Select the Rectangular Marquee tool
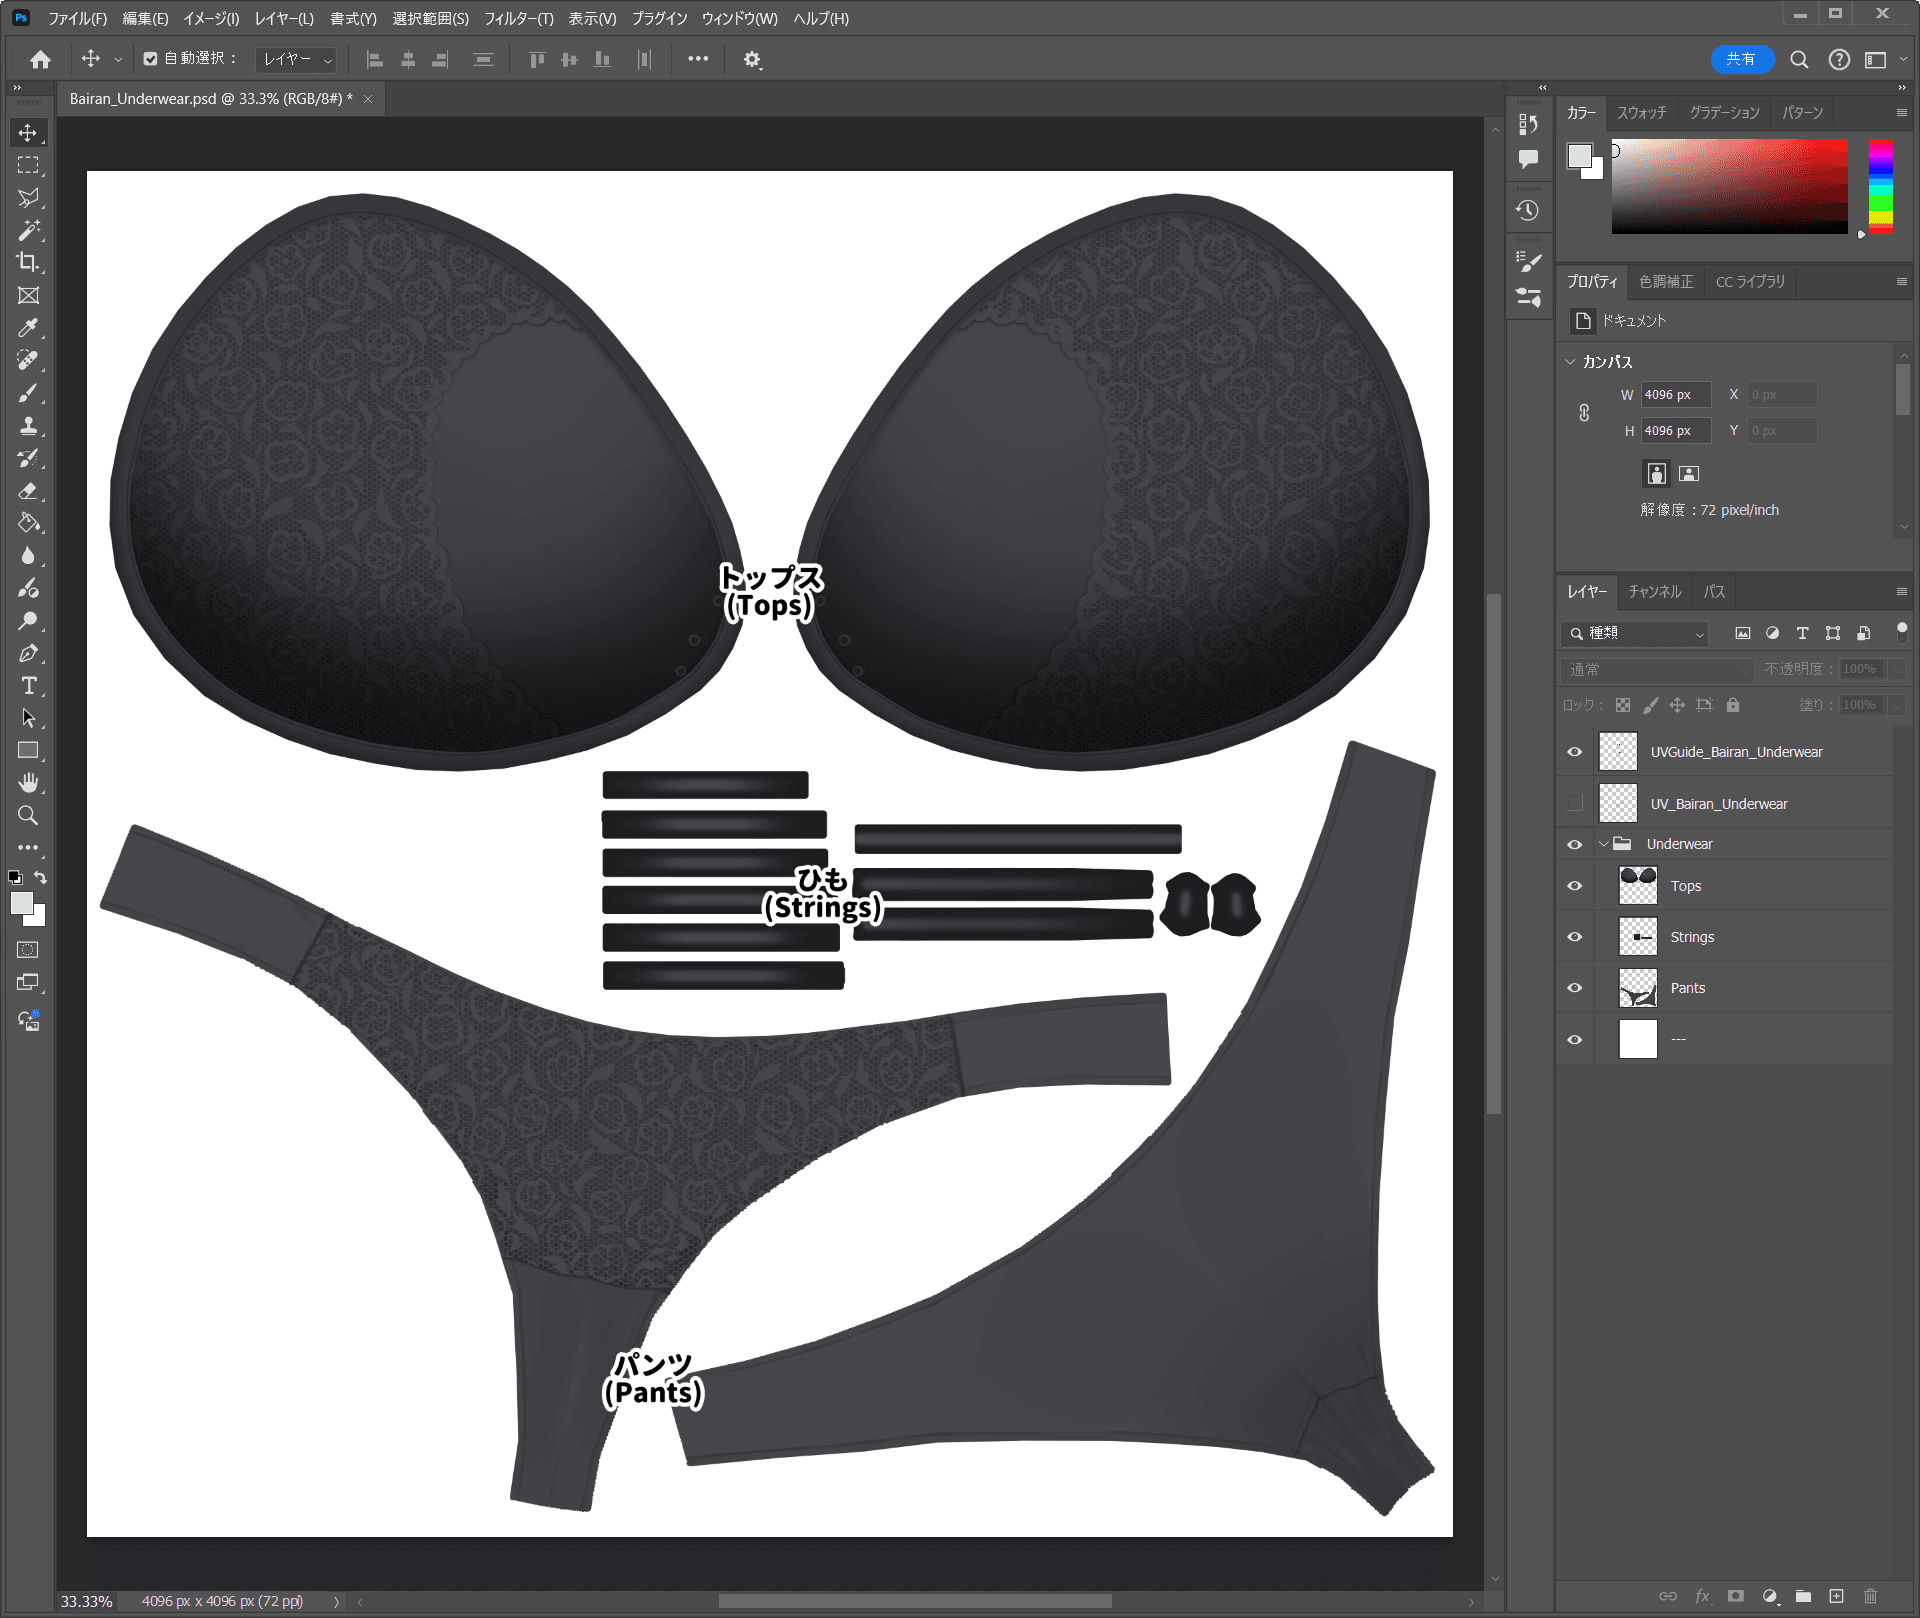This screenshot has height=1618, width=1920. pos(28,165)
